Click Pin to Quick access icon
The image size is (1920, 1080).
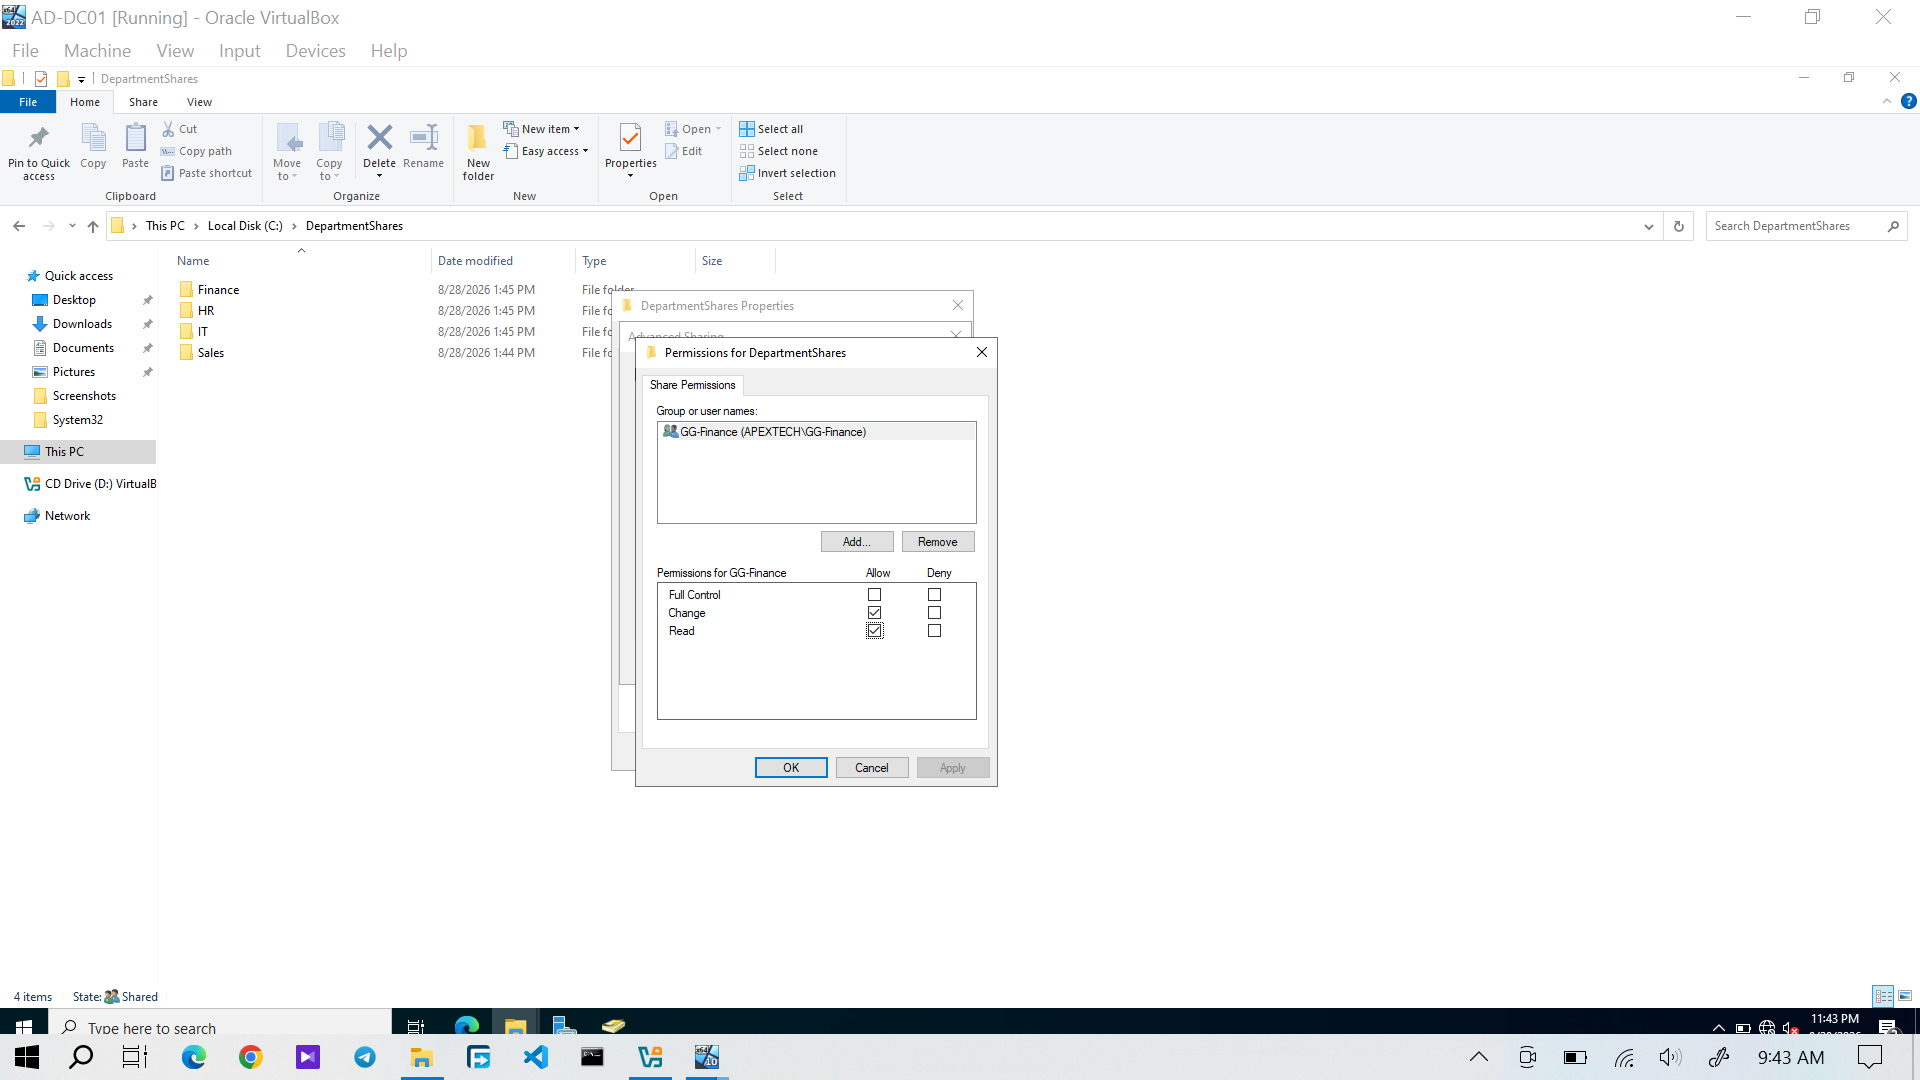[x=39, y=137]
